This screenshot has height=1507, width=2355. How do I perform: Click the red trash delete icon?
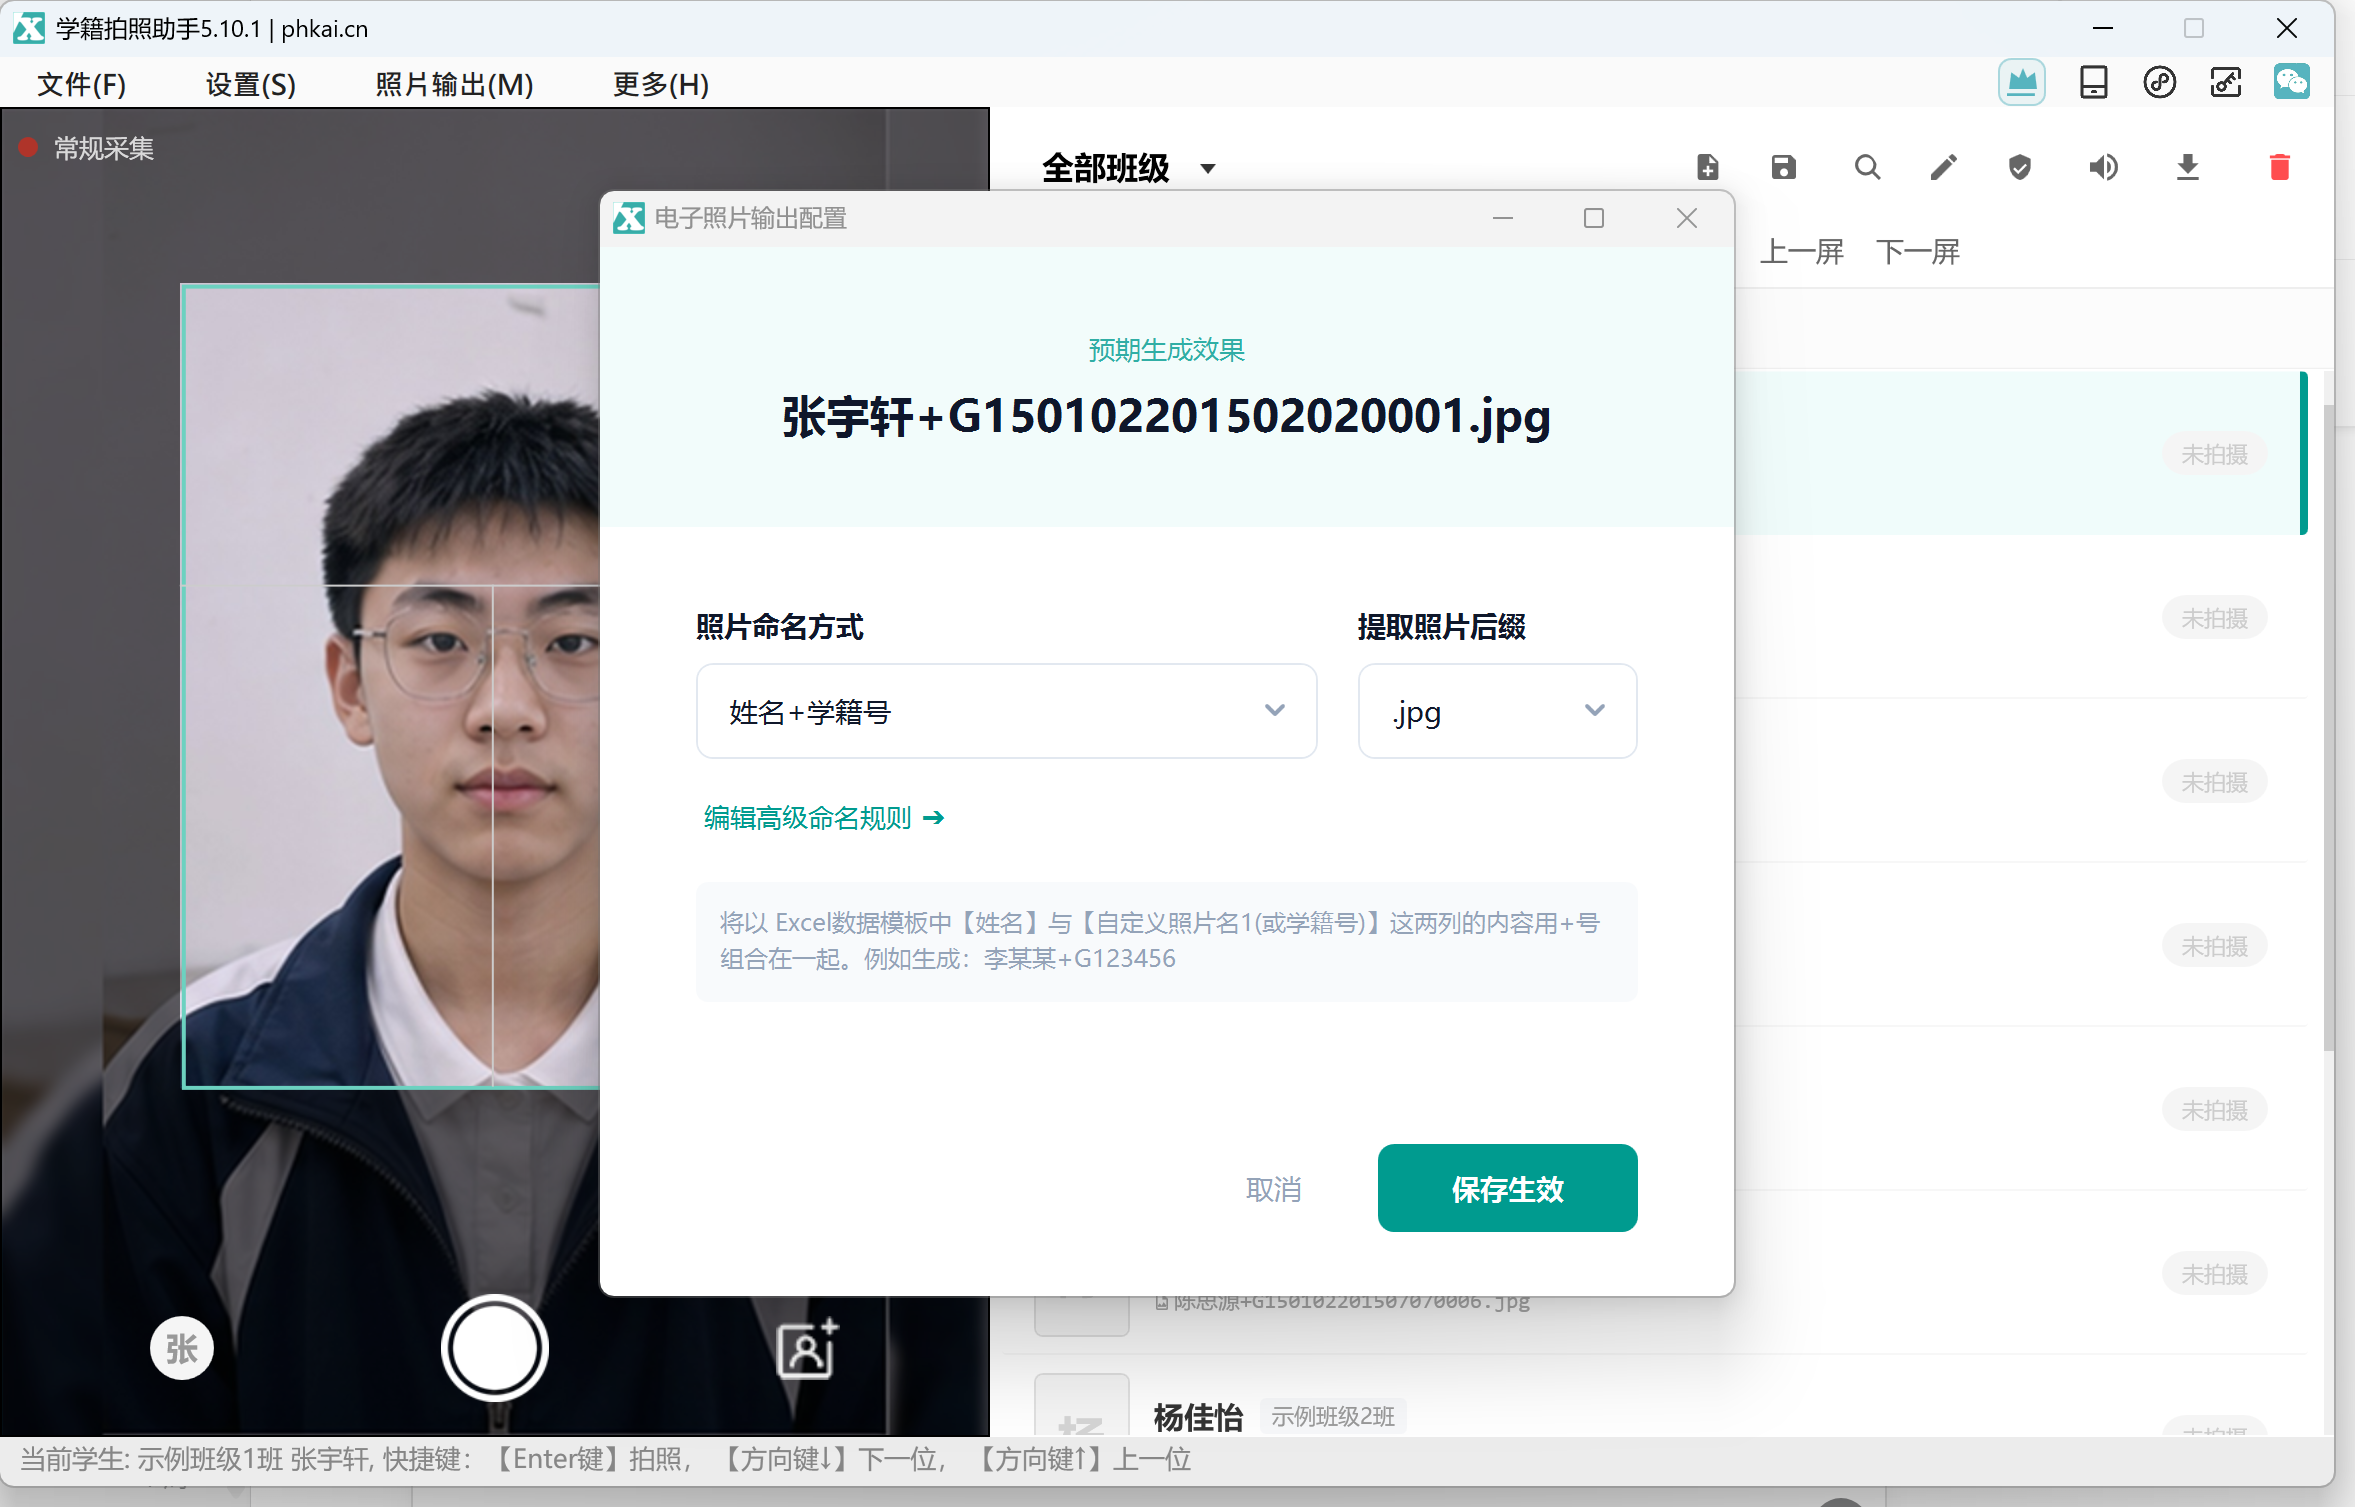click(x=2279, y=167)
